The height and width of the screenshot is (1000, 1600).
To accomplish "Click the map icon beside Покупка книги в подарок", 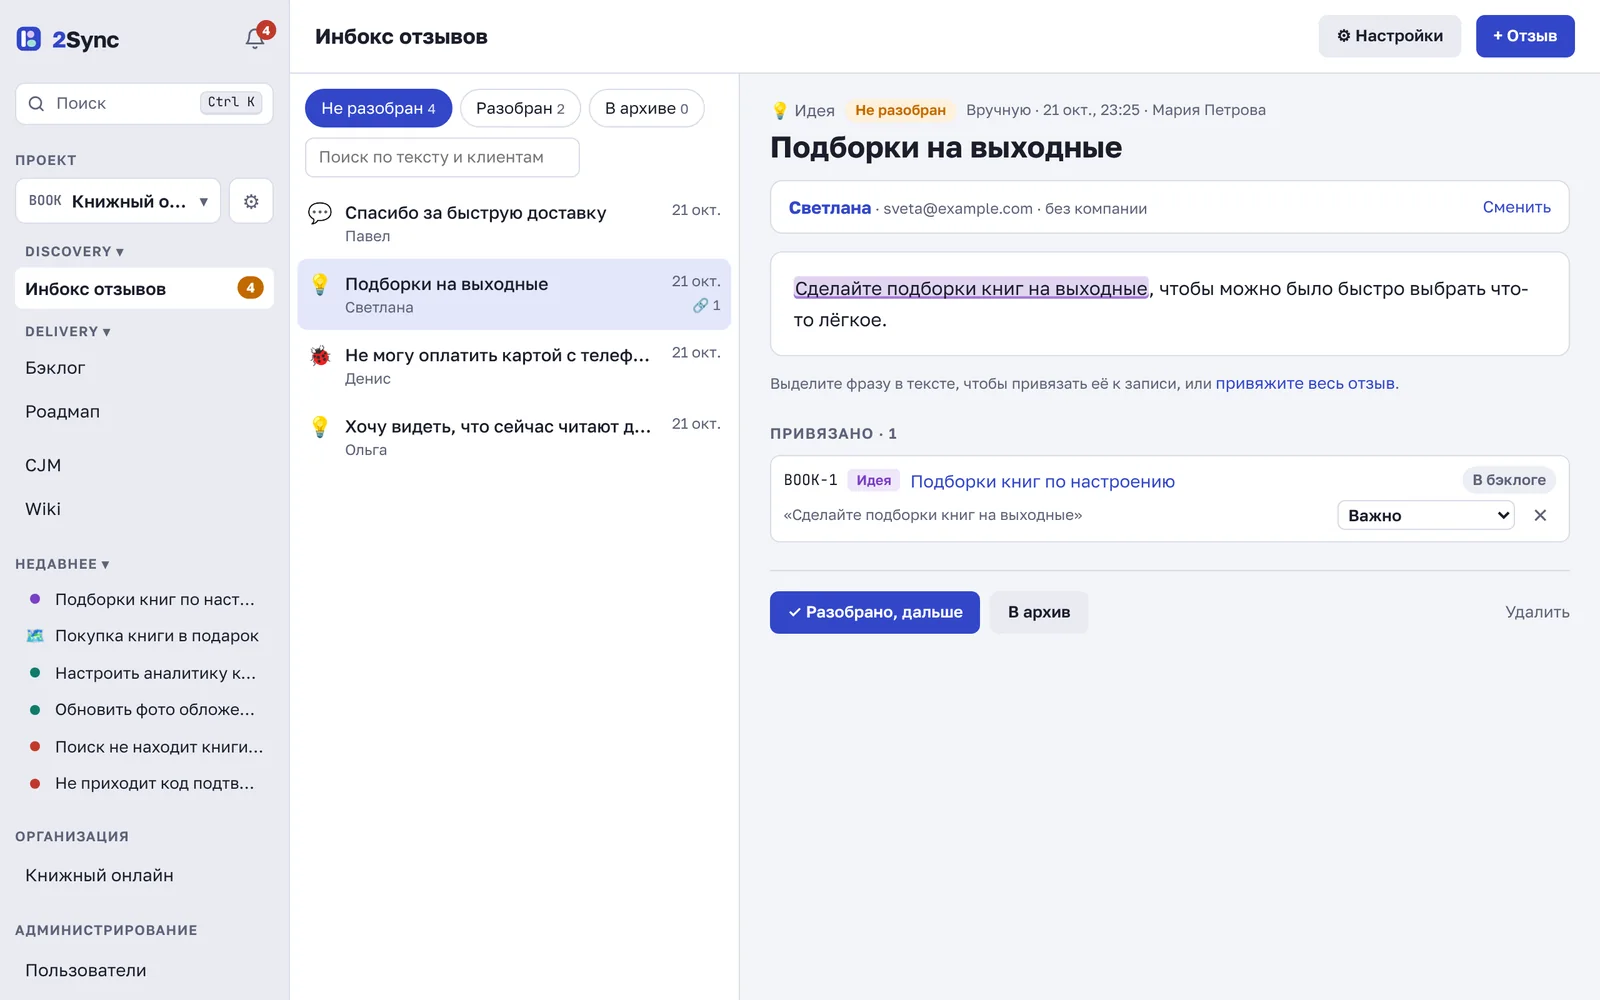I will [35, 636].
